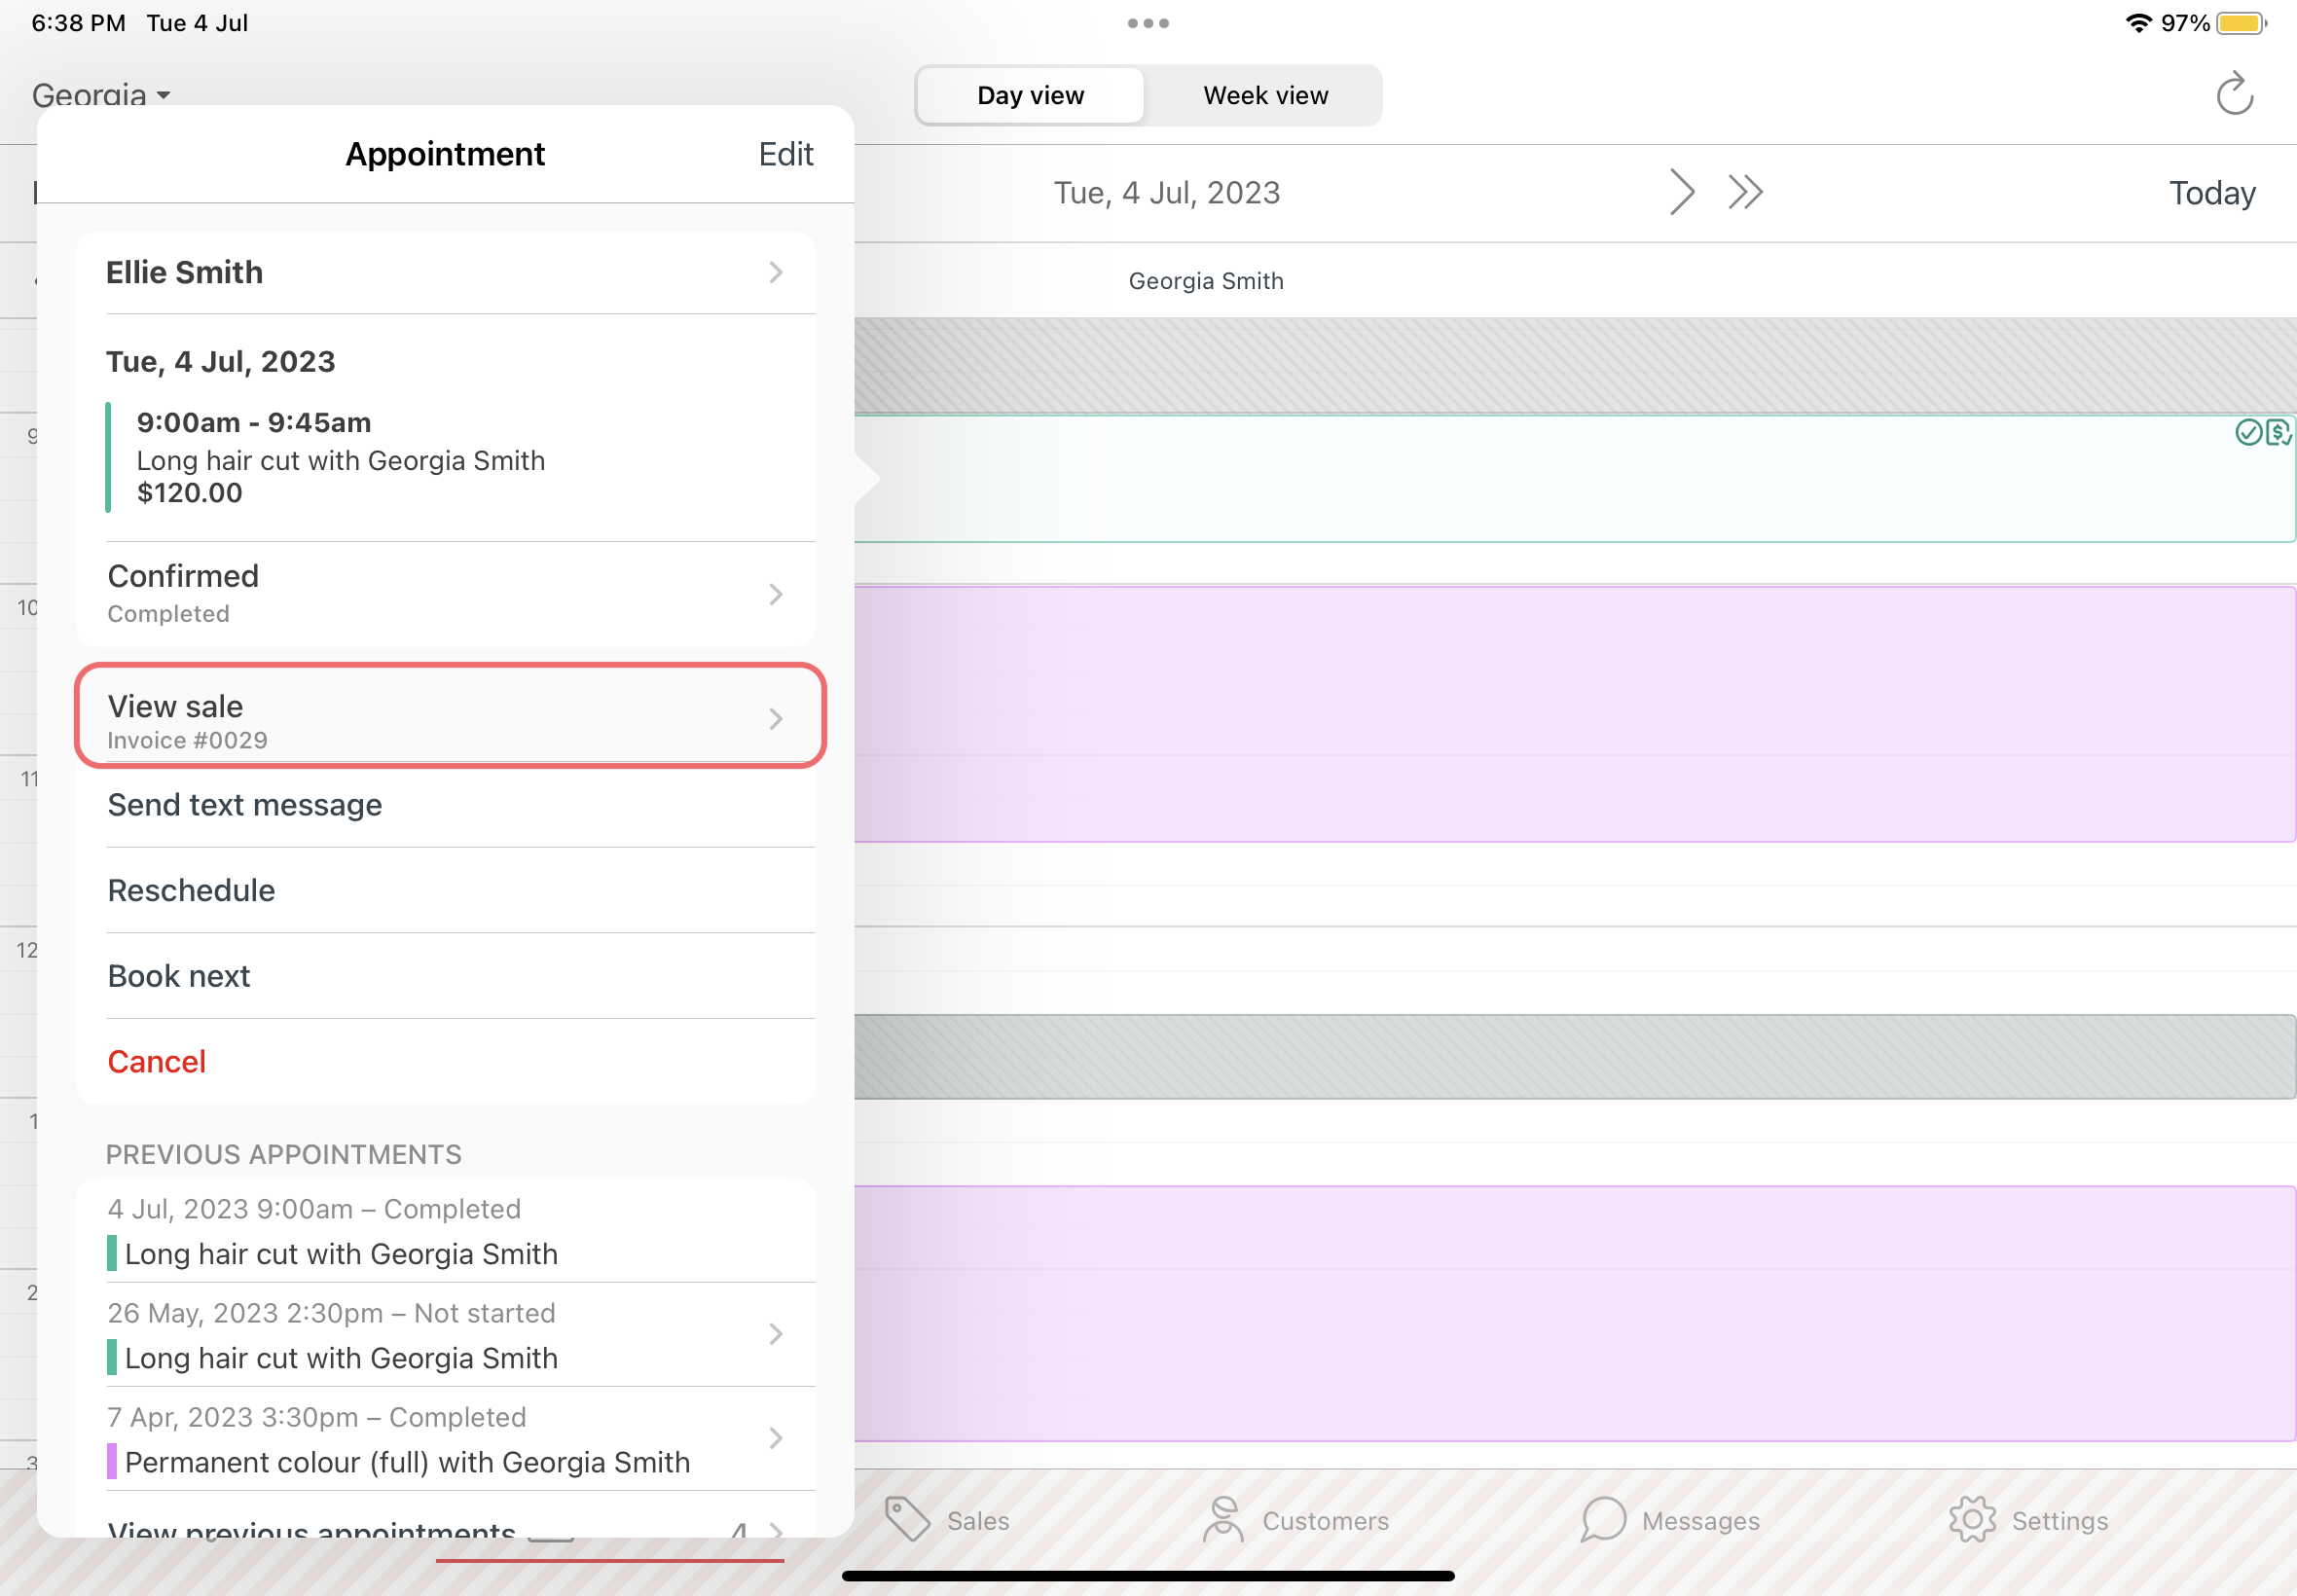The width and height of the screenshot is (2297, 1596).
Task: Tap the Today button
Action: pyautogui.click(x=2211, y=192)
